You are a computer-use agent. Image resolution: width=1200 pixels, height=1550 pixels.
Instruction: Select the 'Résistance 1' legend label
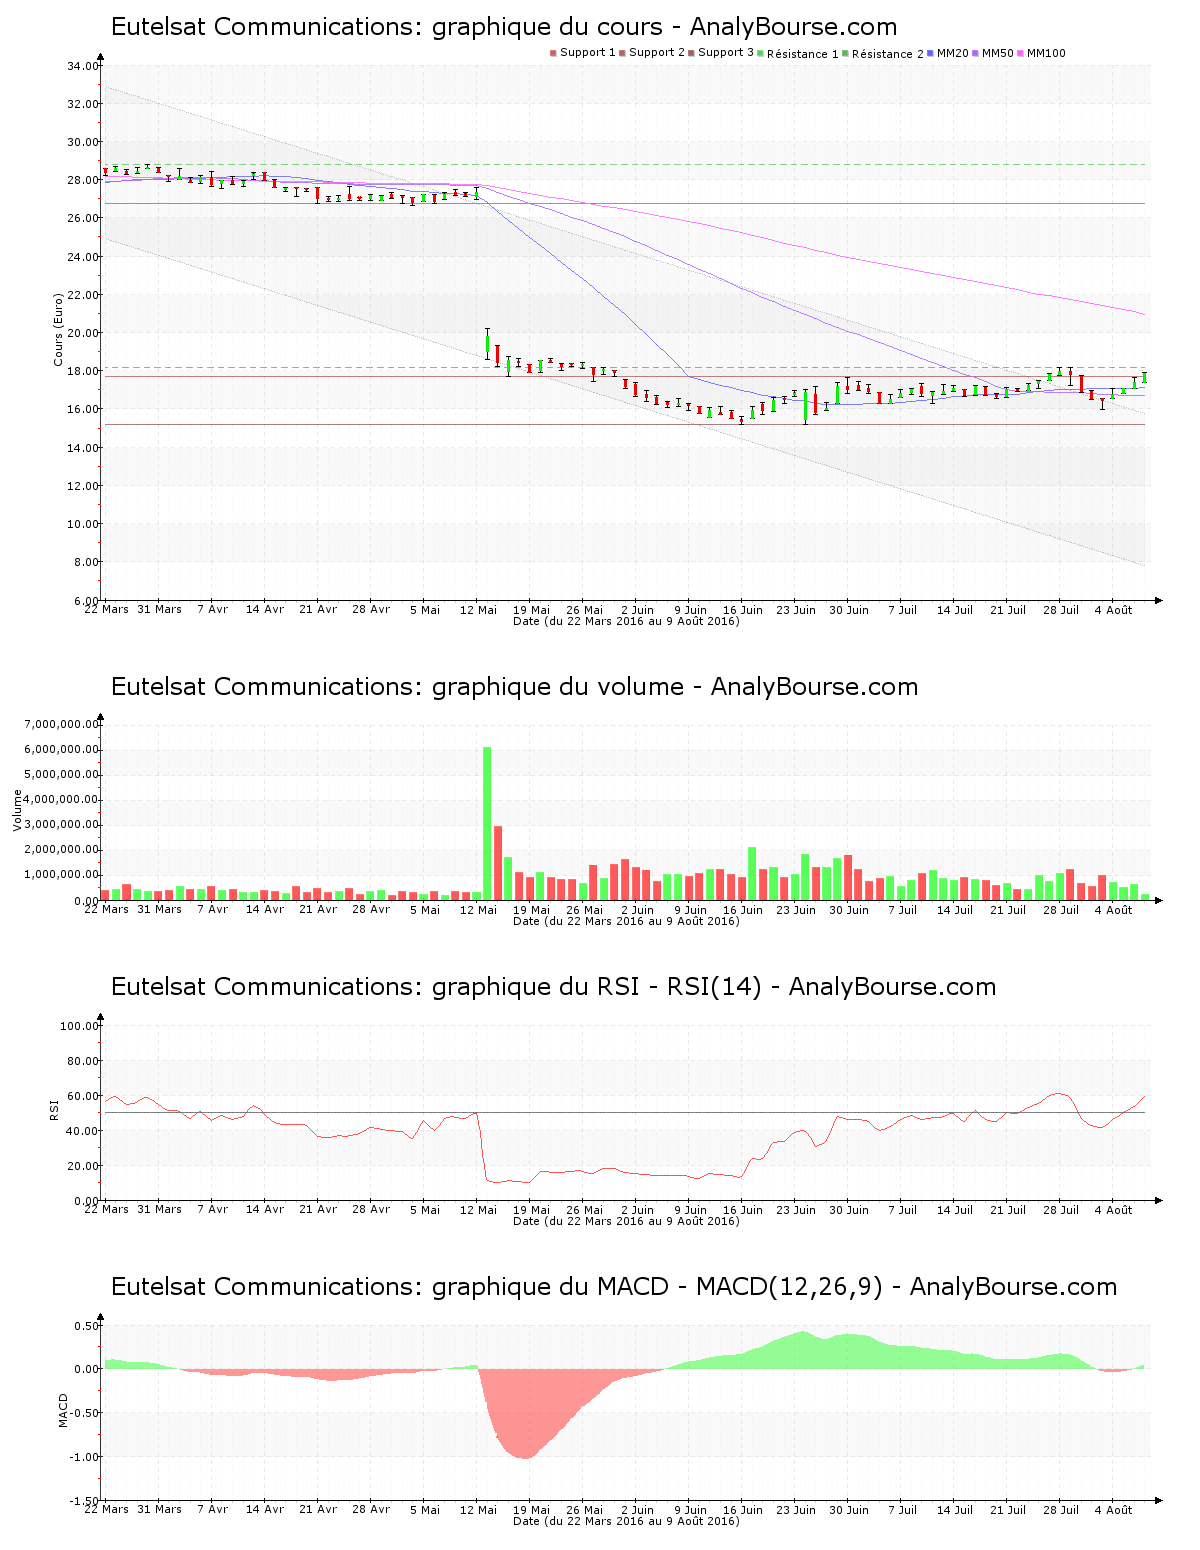coord(803,54)
